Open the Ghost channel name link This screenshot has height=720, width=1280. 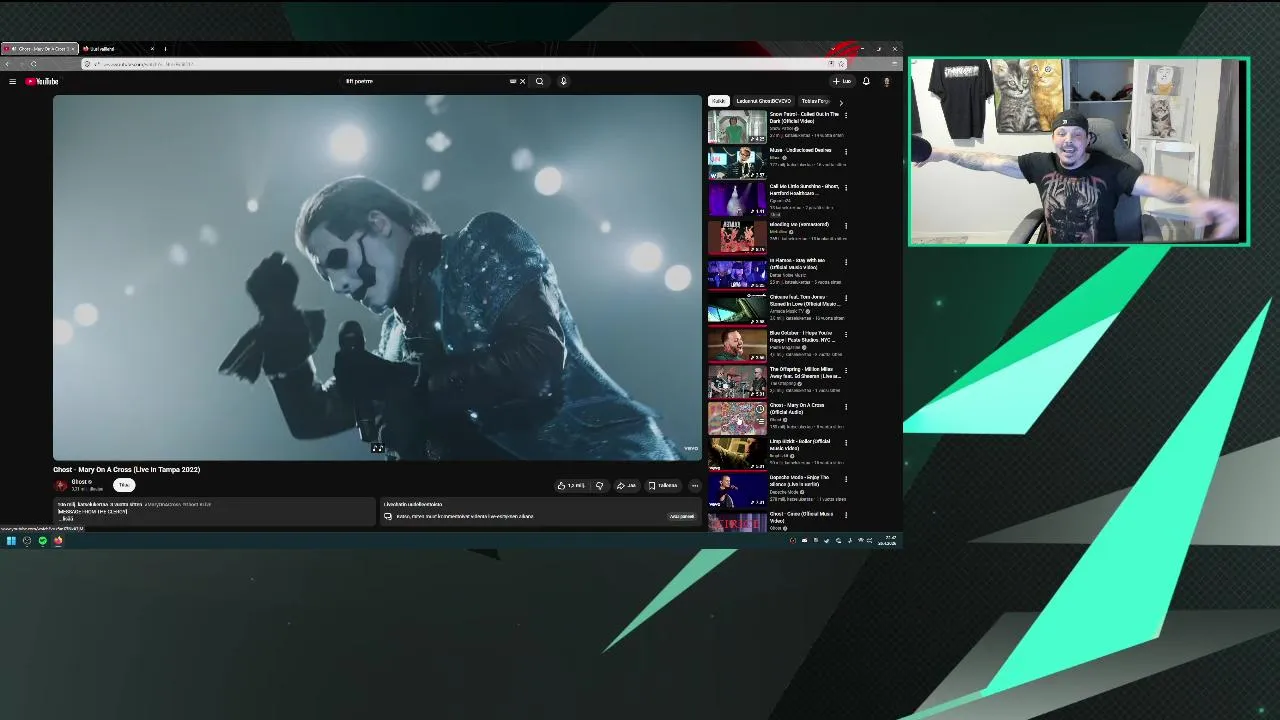80,482
